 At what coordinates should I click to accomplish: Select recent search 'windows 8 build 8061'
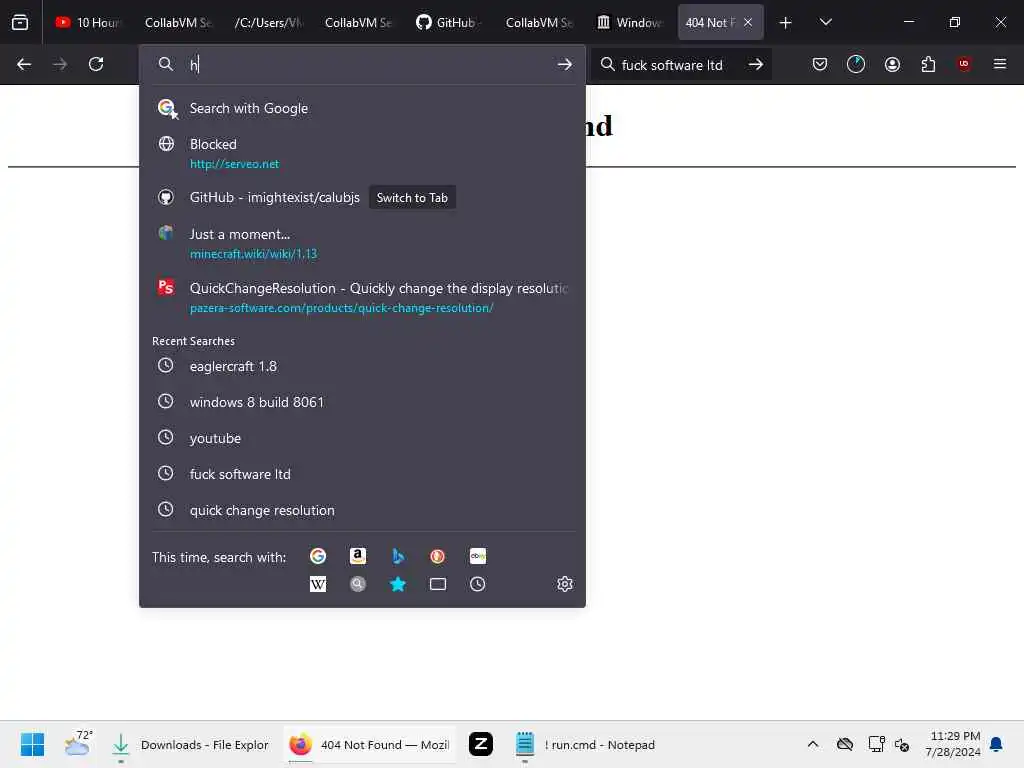[362, 402]
